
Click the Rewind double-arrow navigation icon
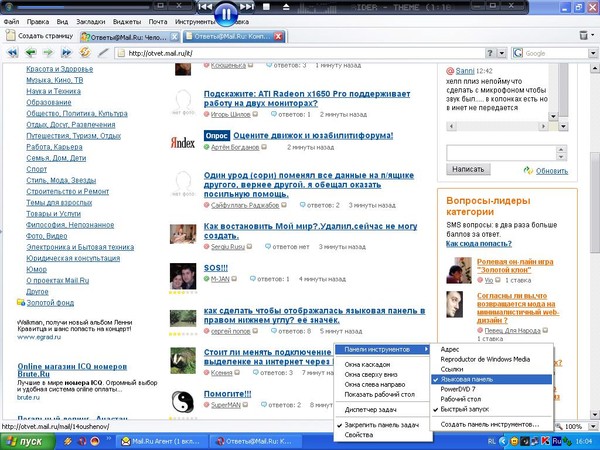(13, 52)
